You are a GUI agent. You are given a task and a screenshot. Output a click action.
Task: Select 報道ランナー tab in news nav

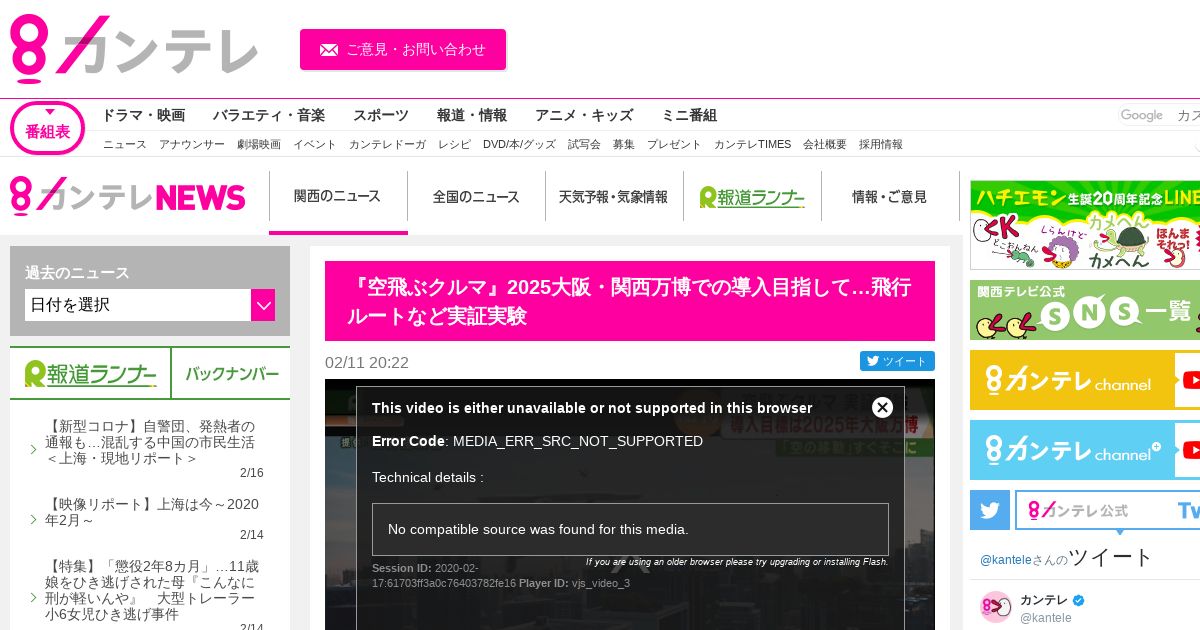(x=752, y=197)
